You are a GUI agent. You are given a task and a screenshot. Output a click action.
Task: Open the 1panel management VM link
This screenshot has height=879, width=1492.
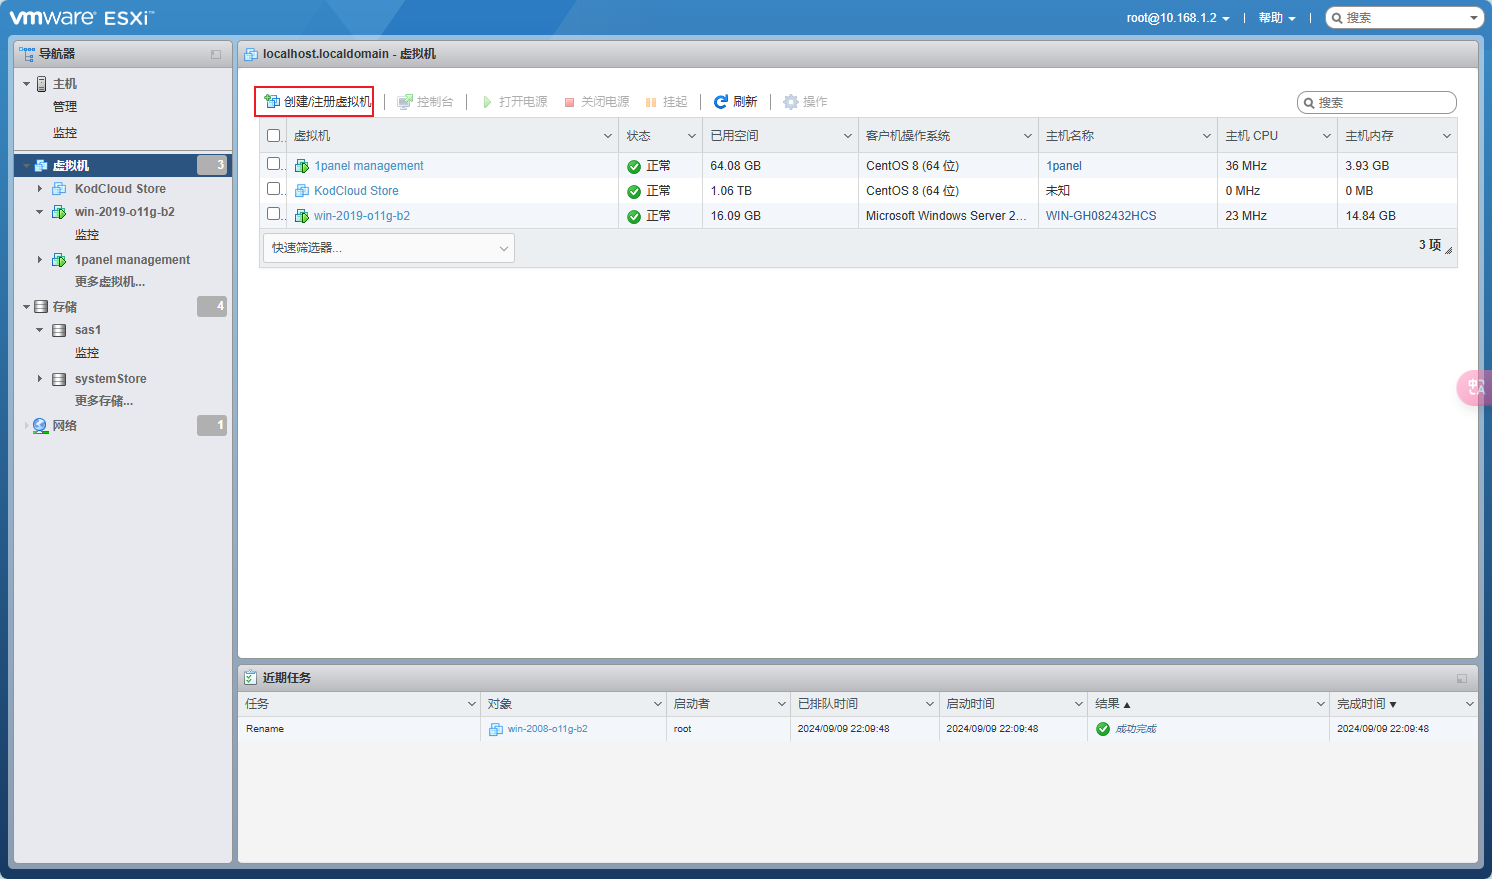(x=369, y=166)
